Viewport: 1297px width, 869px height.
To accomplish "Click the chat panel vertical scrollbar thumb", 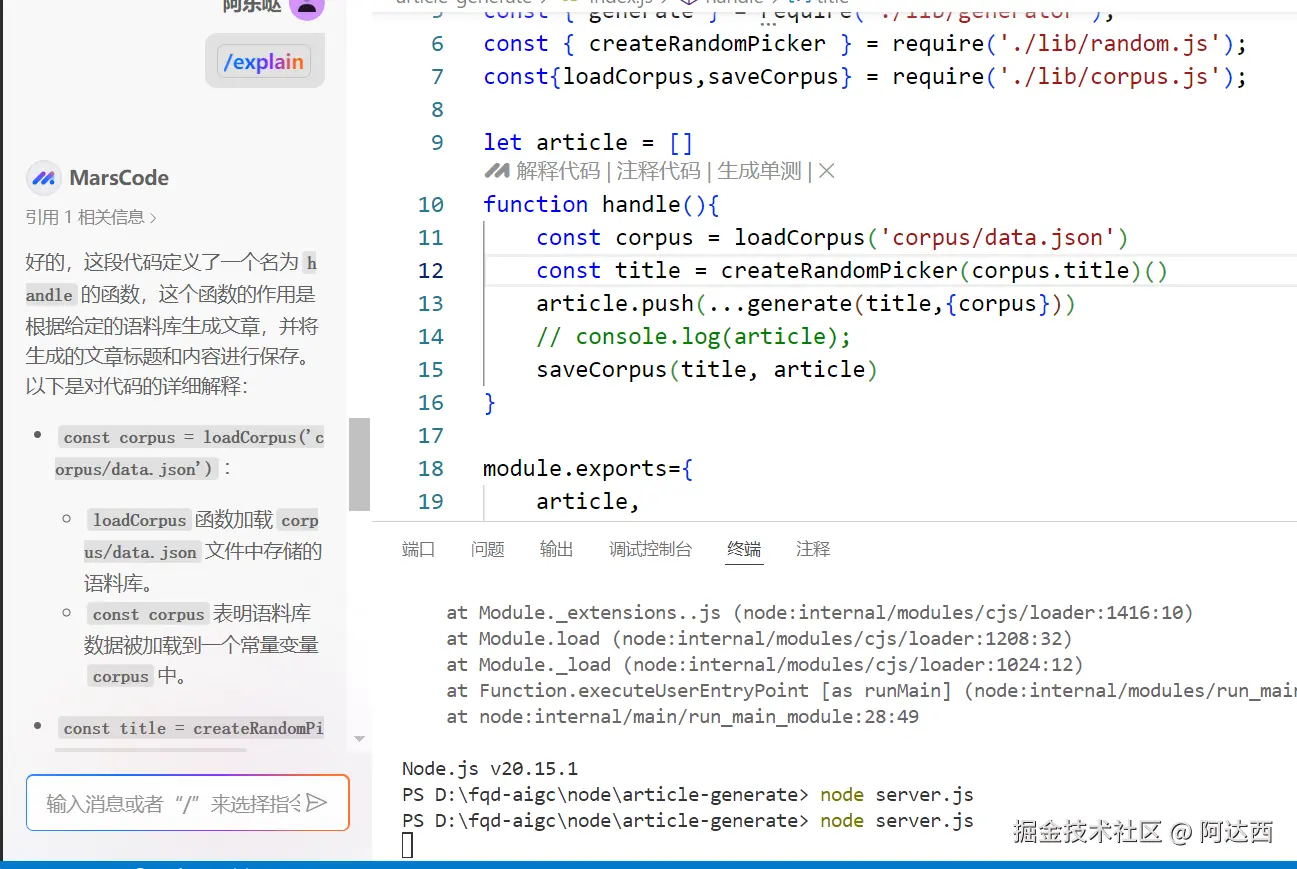I will [359, 464].
